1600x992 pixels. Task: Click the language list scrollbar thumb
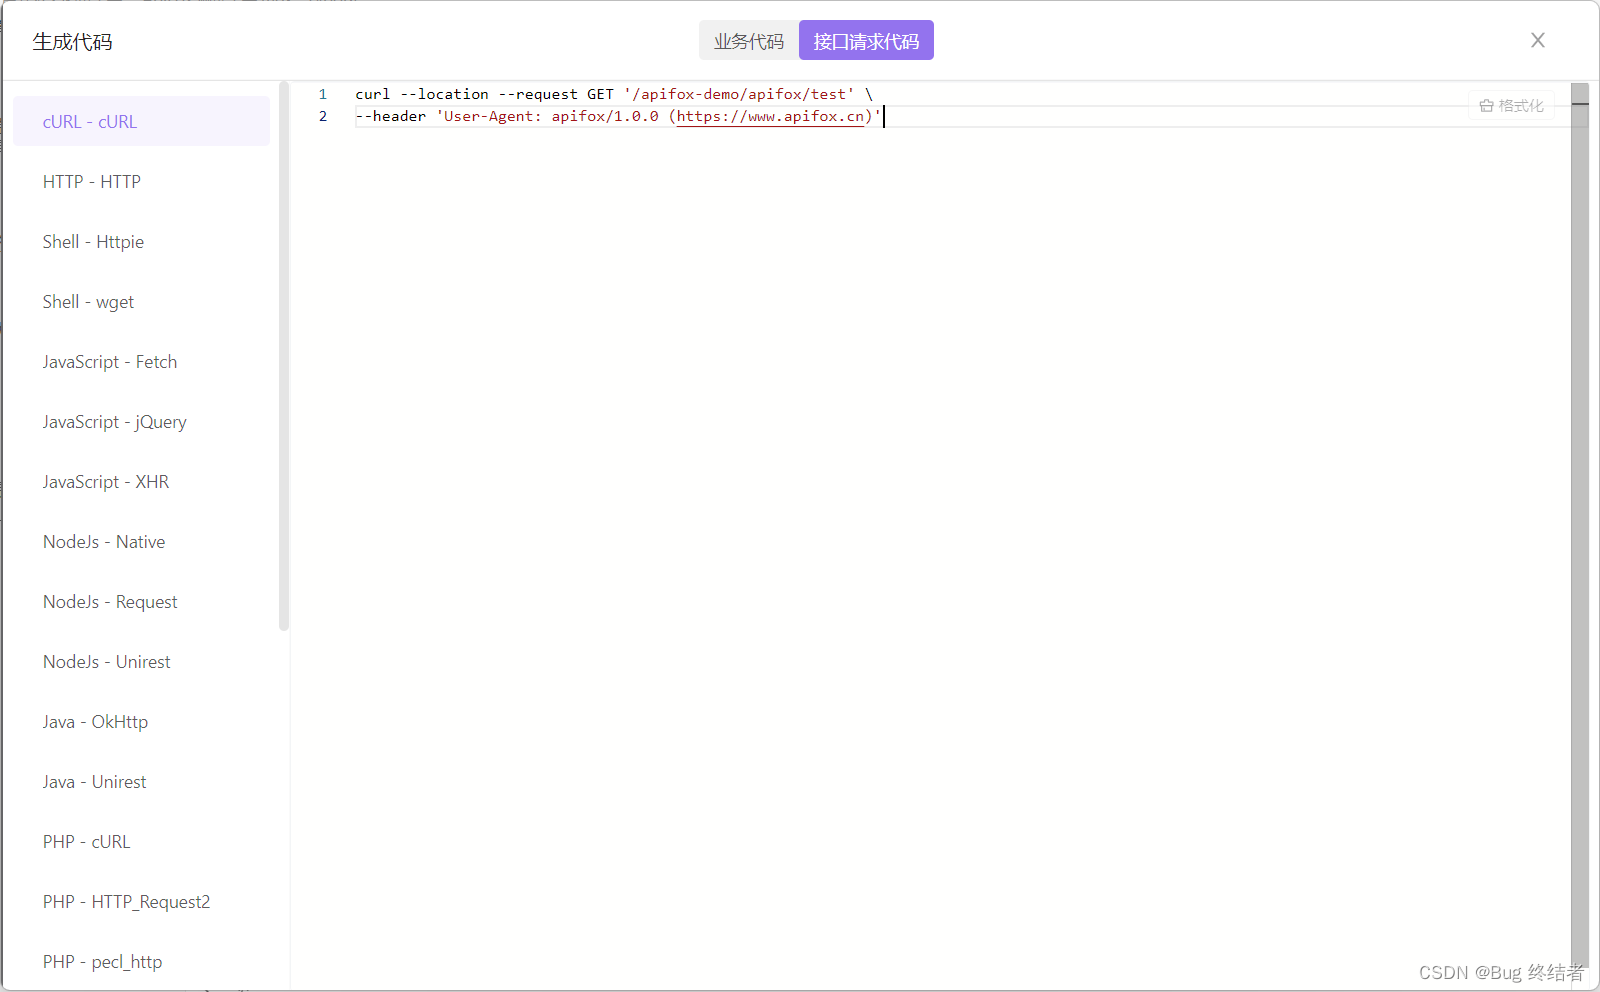pyautogui.click(x=284, y=356)
